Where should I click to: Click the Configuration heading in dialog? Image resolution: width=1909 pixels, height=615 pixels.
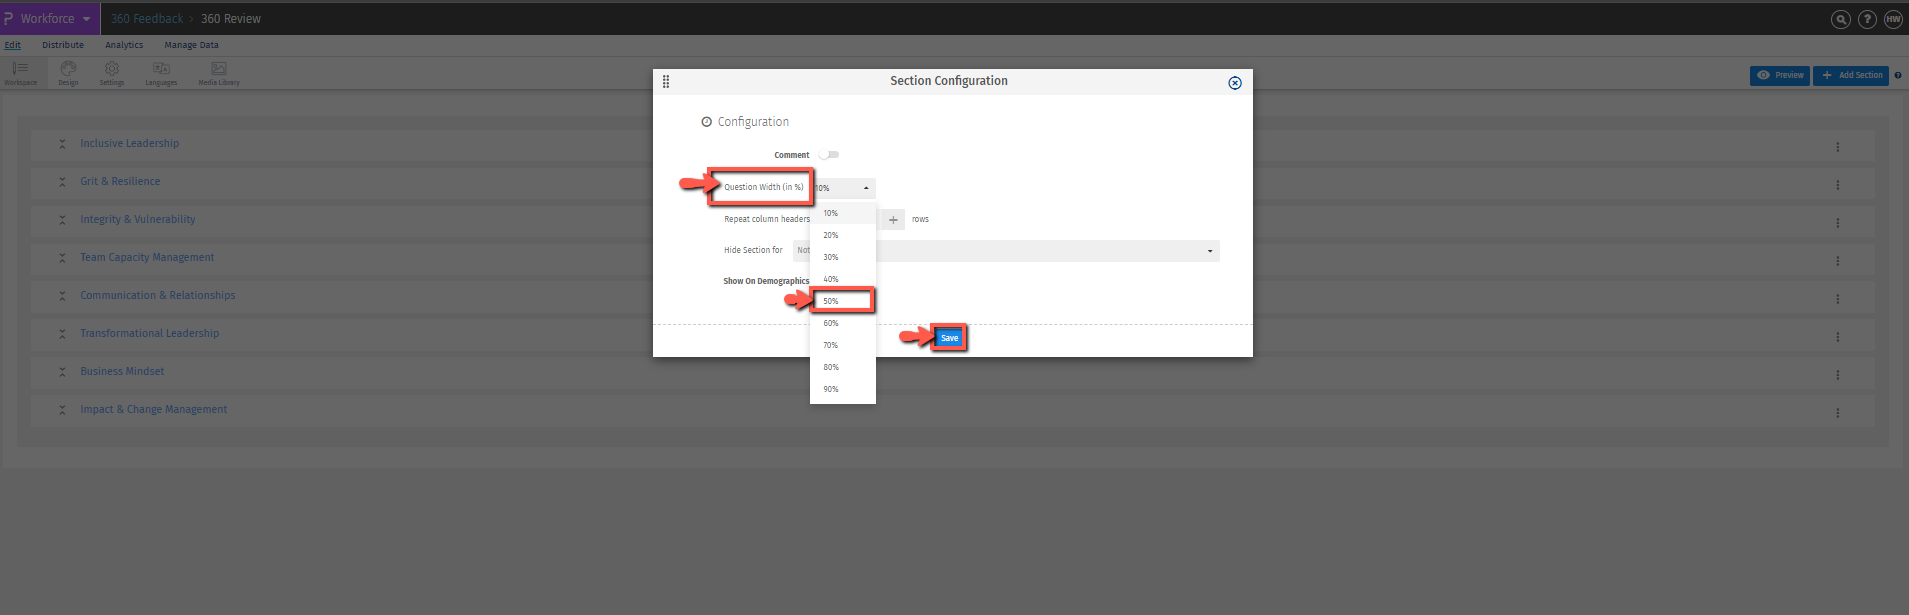tap(753, 122)
